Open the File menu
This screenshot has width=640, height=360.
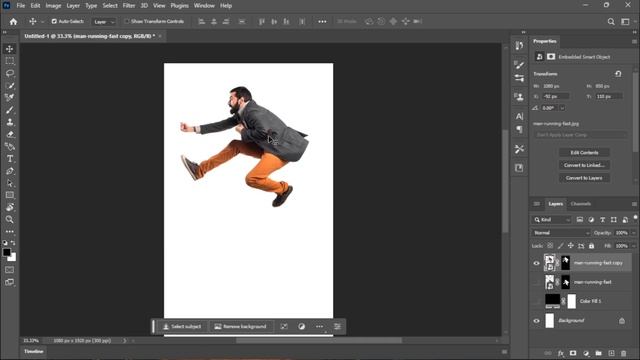click(x=21, y=6)
